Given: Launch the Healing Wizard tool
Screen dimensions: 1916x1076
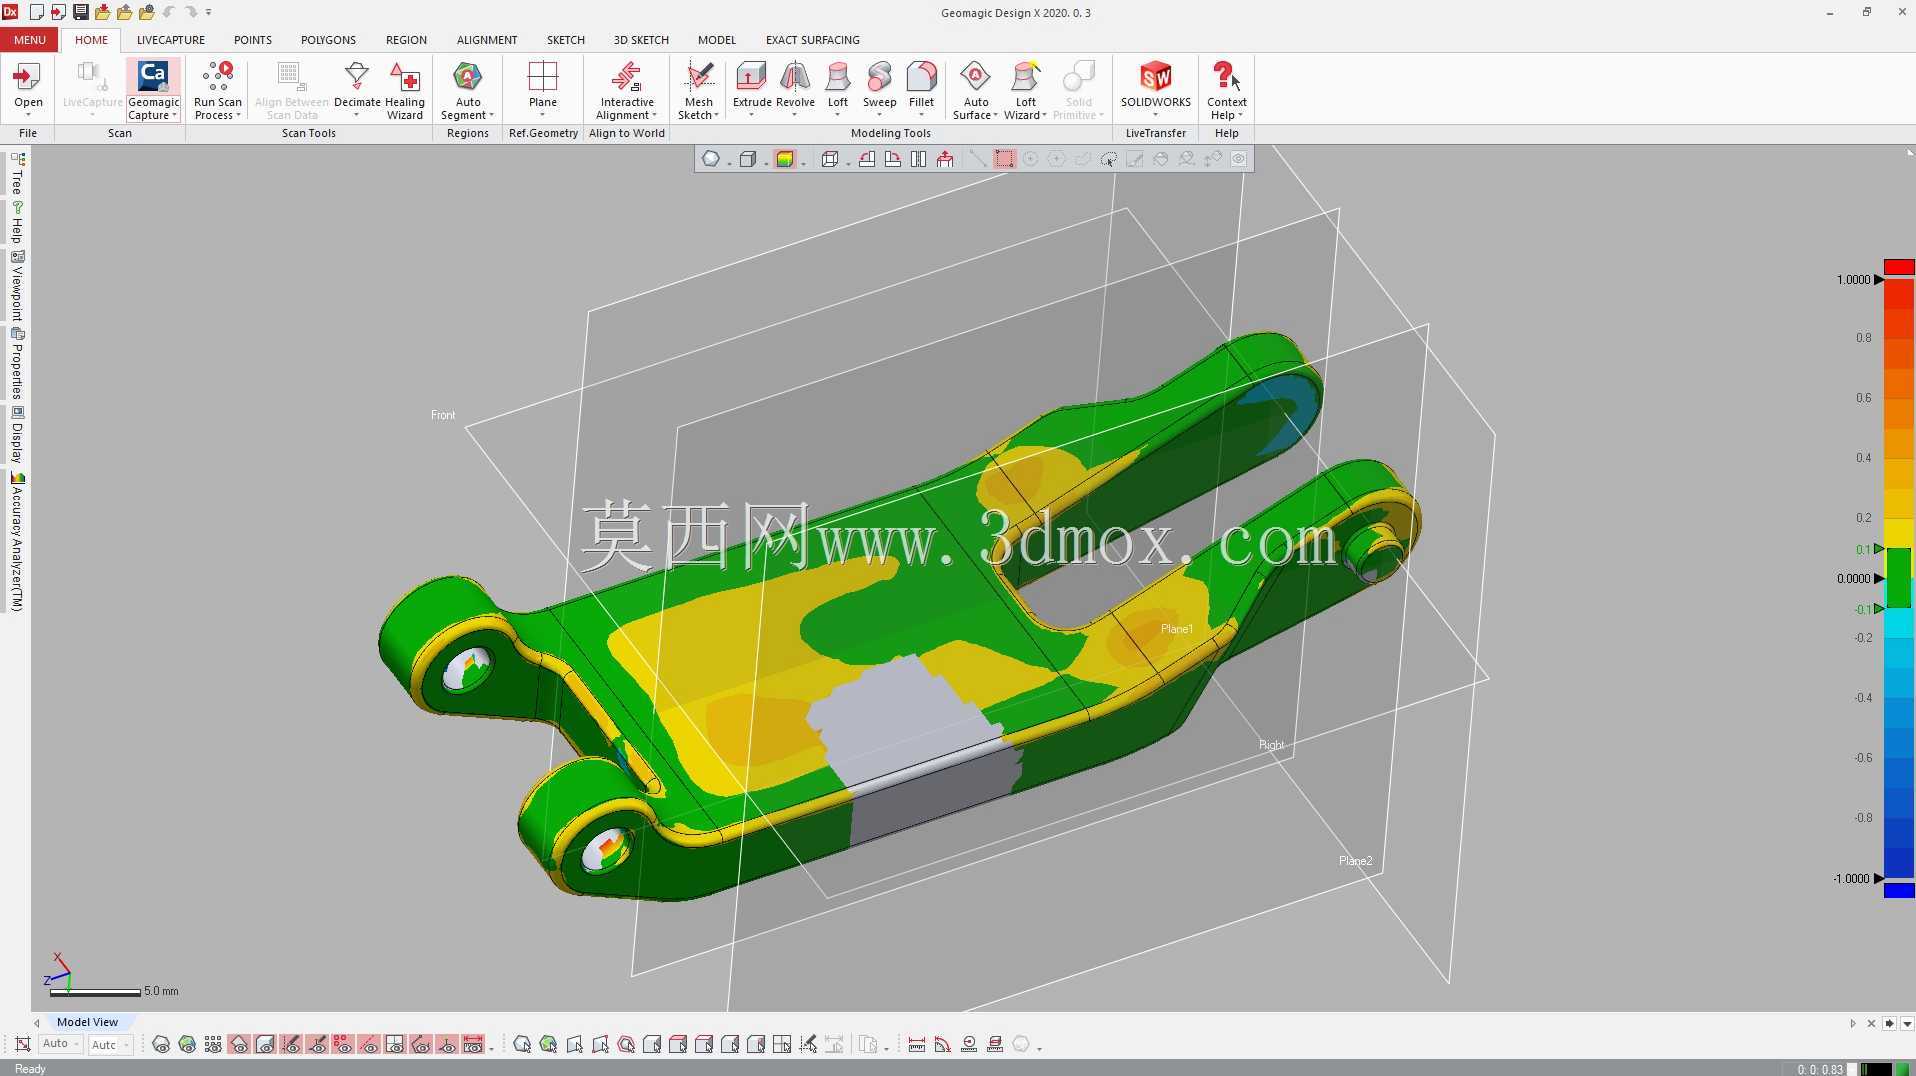Looking at the screenshot, I should point(404,90).
